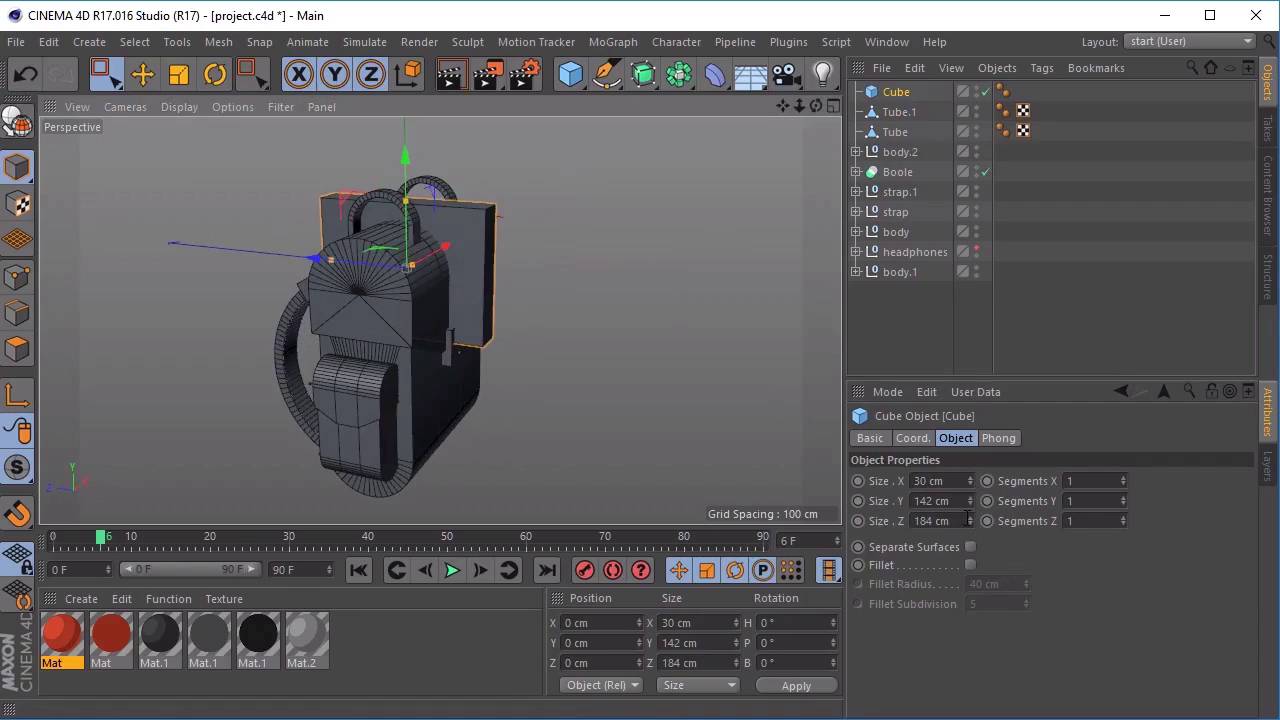Open the Pen spline tool icon
The width and height of the screenshot is (1280, 720).
click(606, 75)
